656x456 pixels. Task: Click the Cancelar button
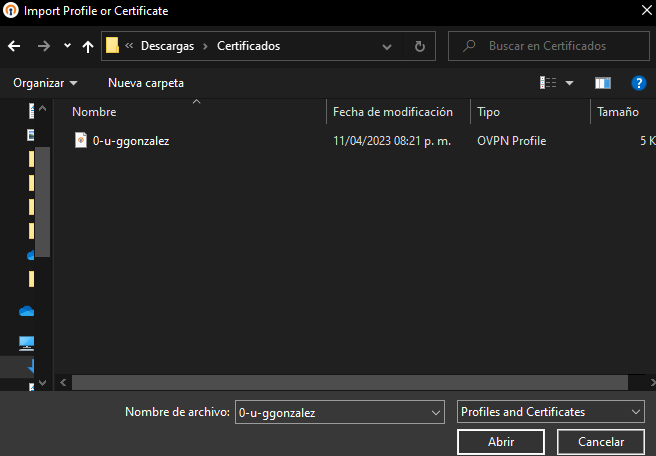(x=601, y=442)
